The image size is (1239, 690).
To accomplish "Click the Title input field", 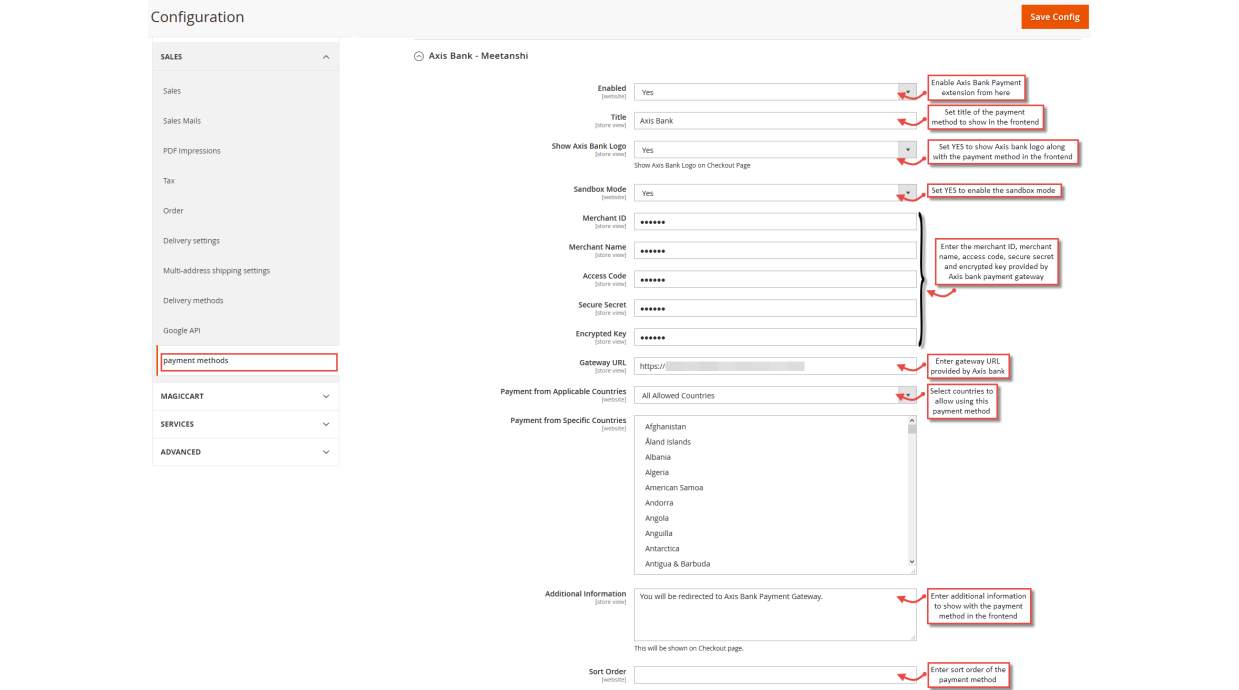I will point(775,121).
